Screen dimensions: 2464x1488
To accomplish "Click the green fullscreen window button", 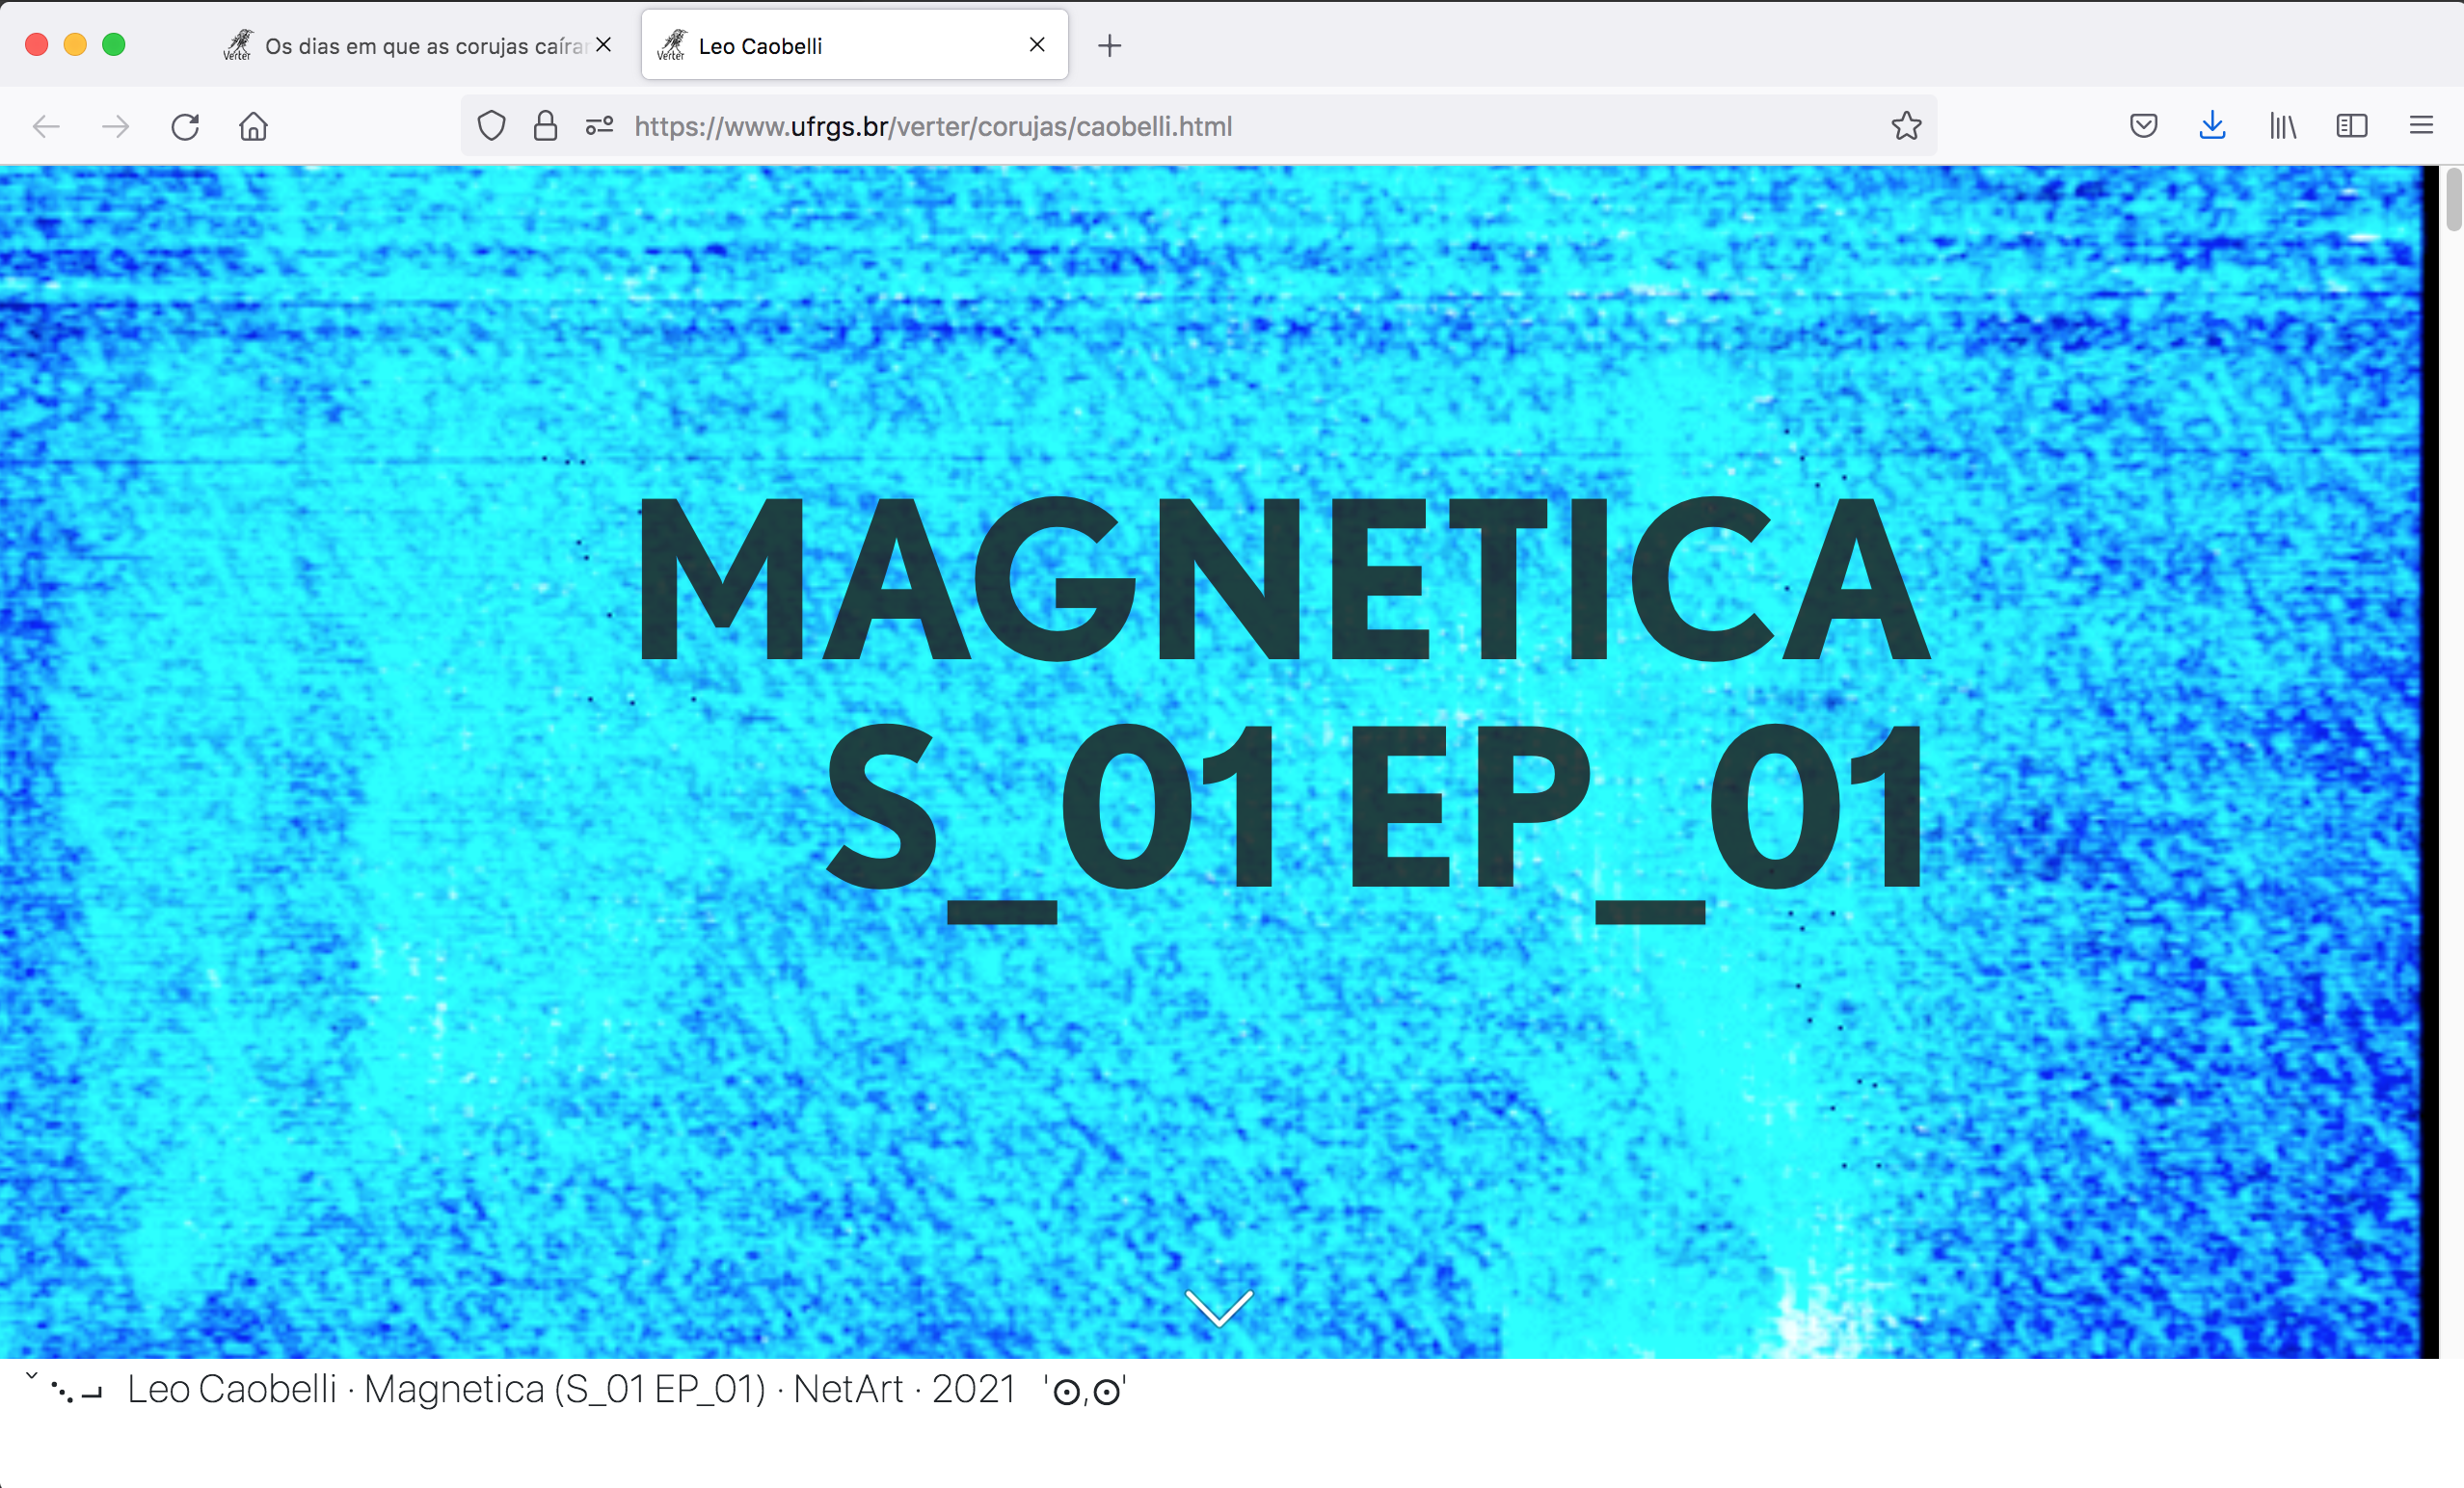I will pyautogui.click(x=114, y=45).
